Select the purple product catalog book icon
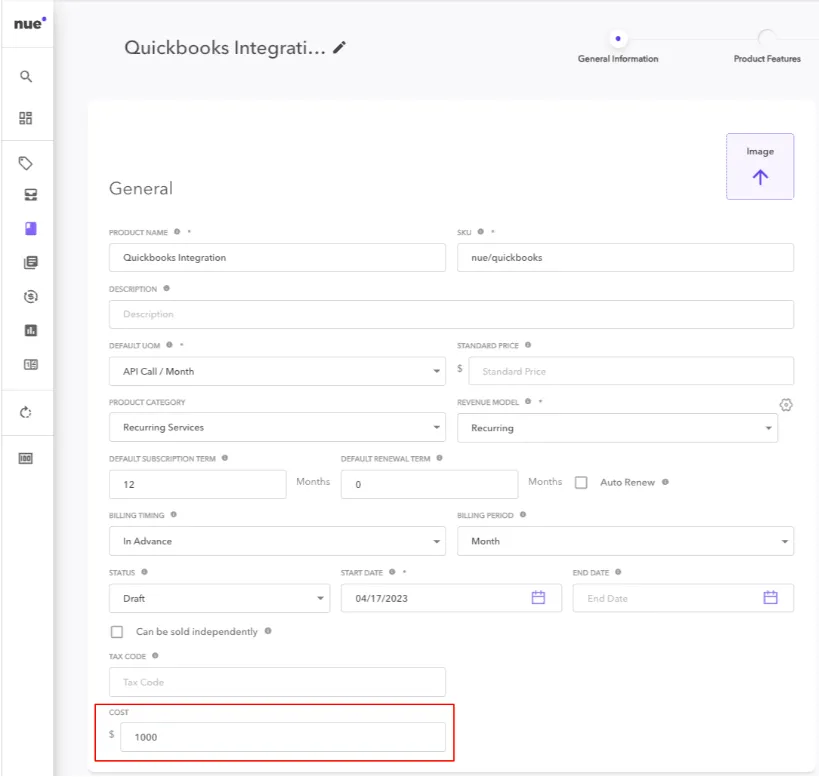The image size is (819, 777). [31, 229]
